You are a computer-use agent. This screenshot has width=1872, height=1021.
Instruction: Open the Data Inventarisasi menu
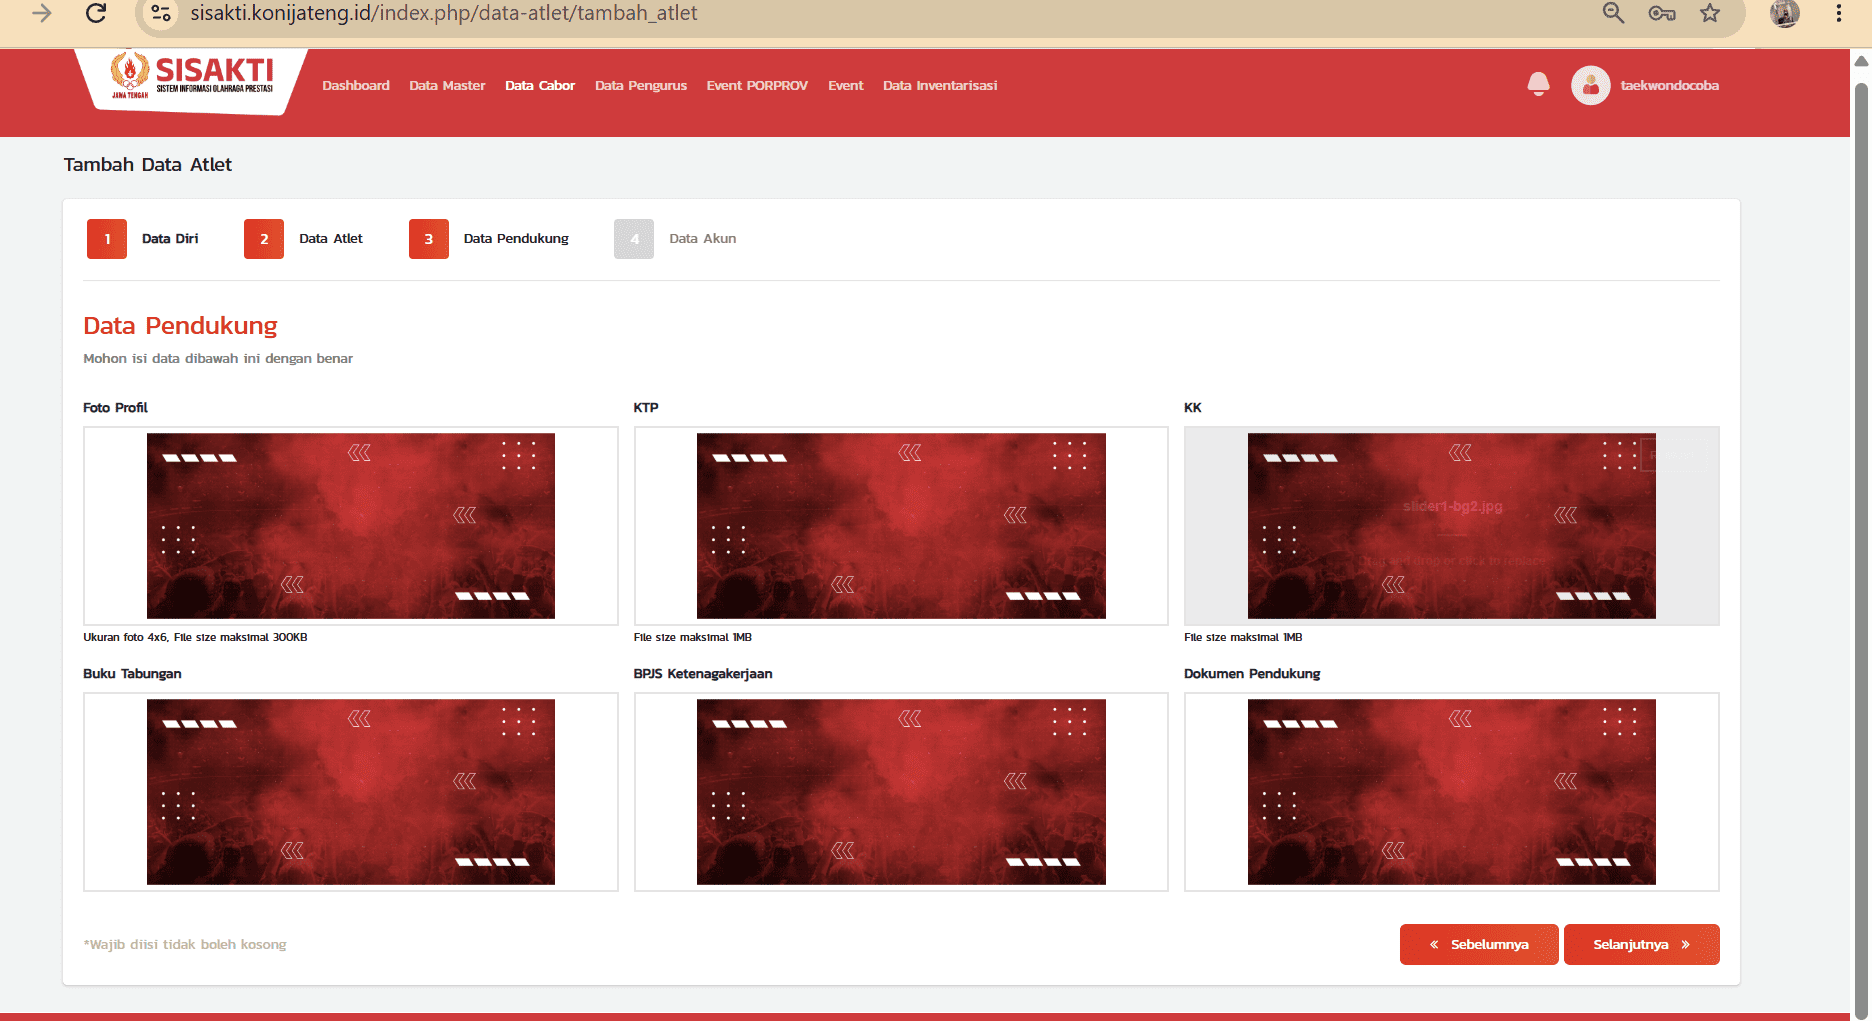coord(940,85)
